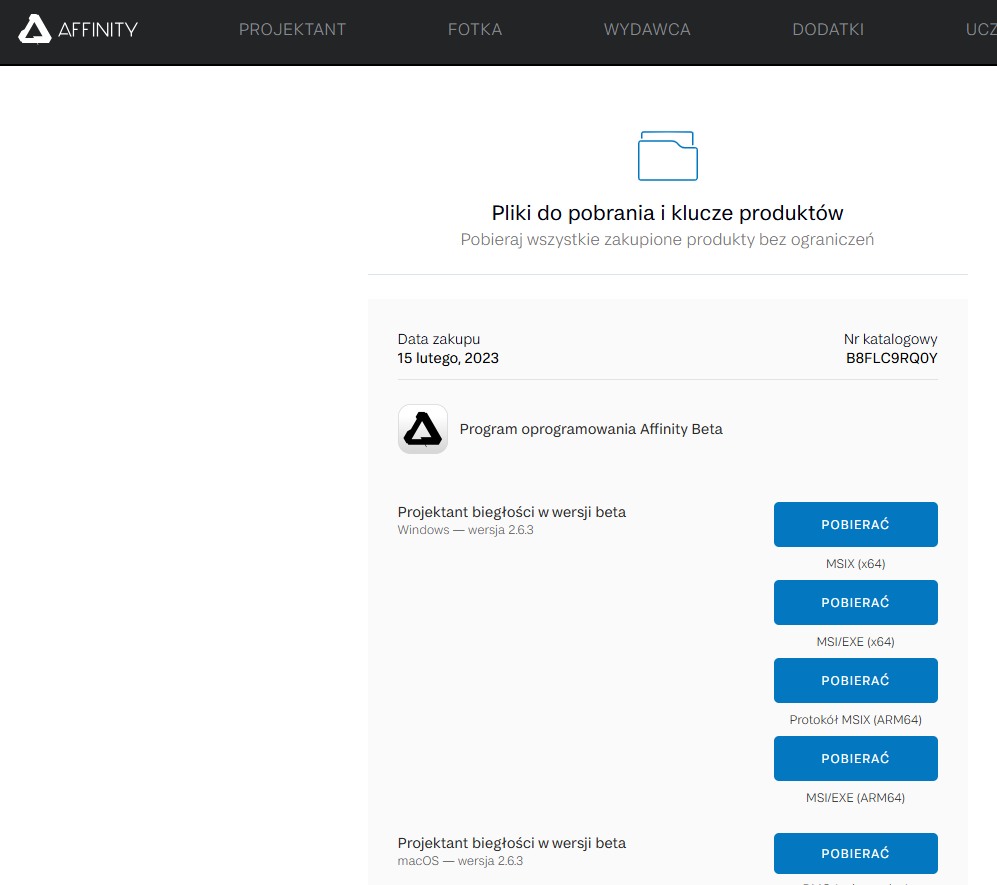Screen dimensions: 997x885
Task: Click the 'Nr katalogowy' label
Action: click(891, 339)
